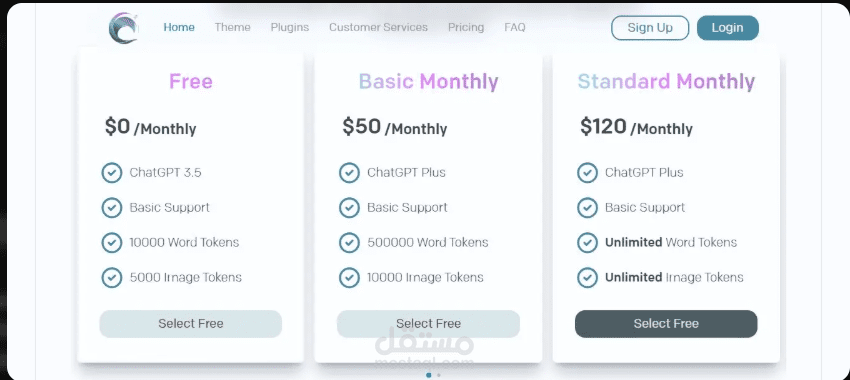Click the 500000 Word Tokens check icon
The image size is (850, 380).
coord(349,243)
